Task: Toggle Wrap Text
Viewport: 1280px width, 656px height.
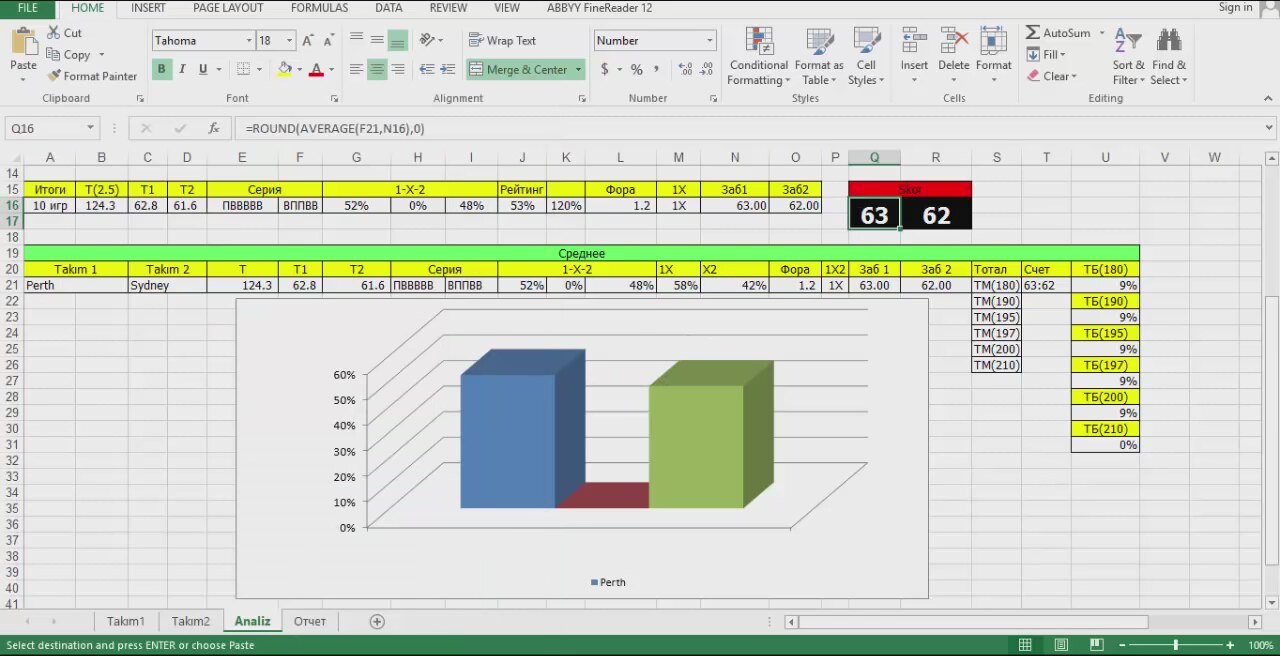Action: click(x=502, y=41)
